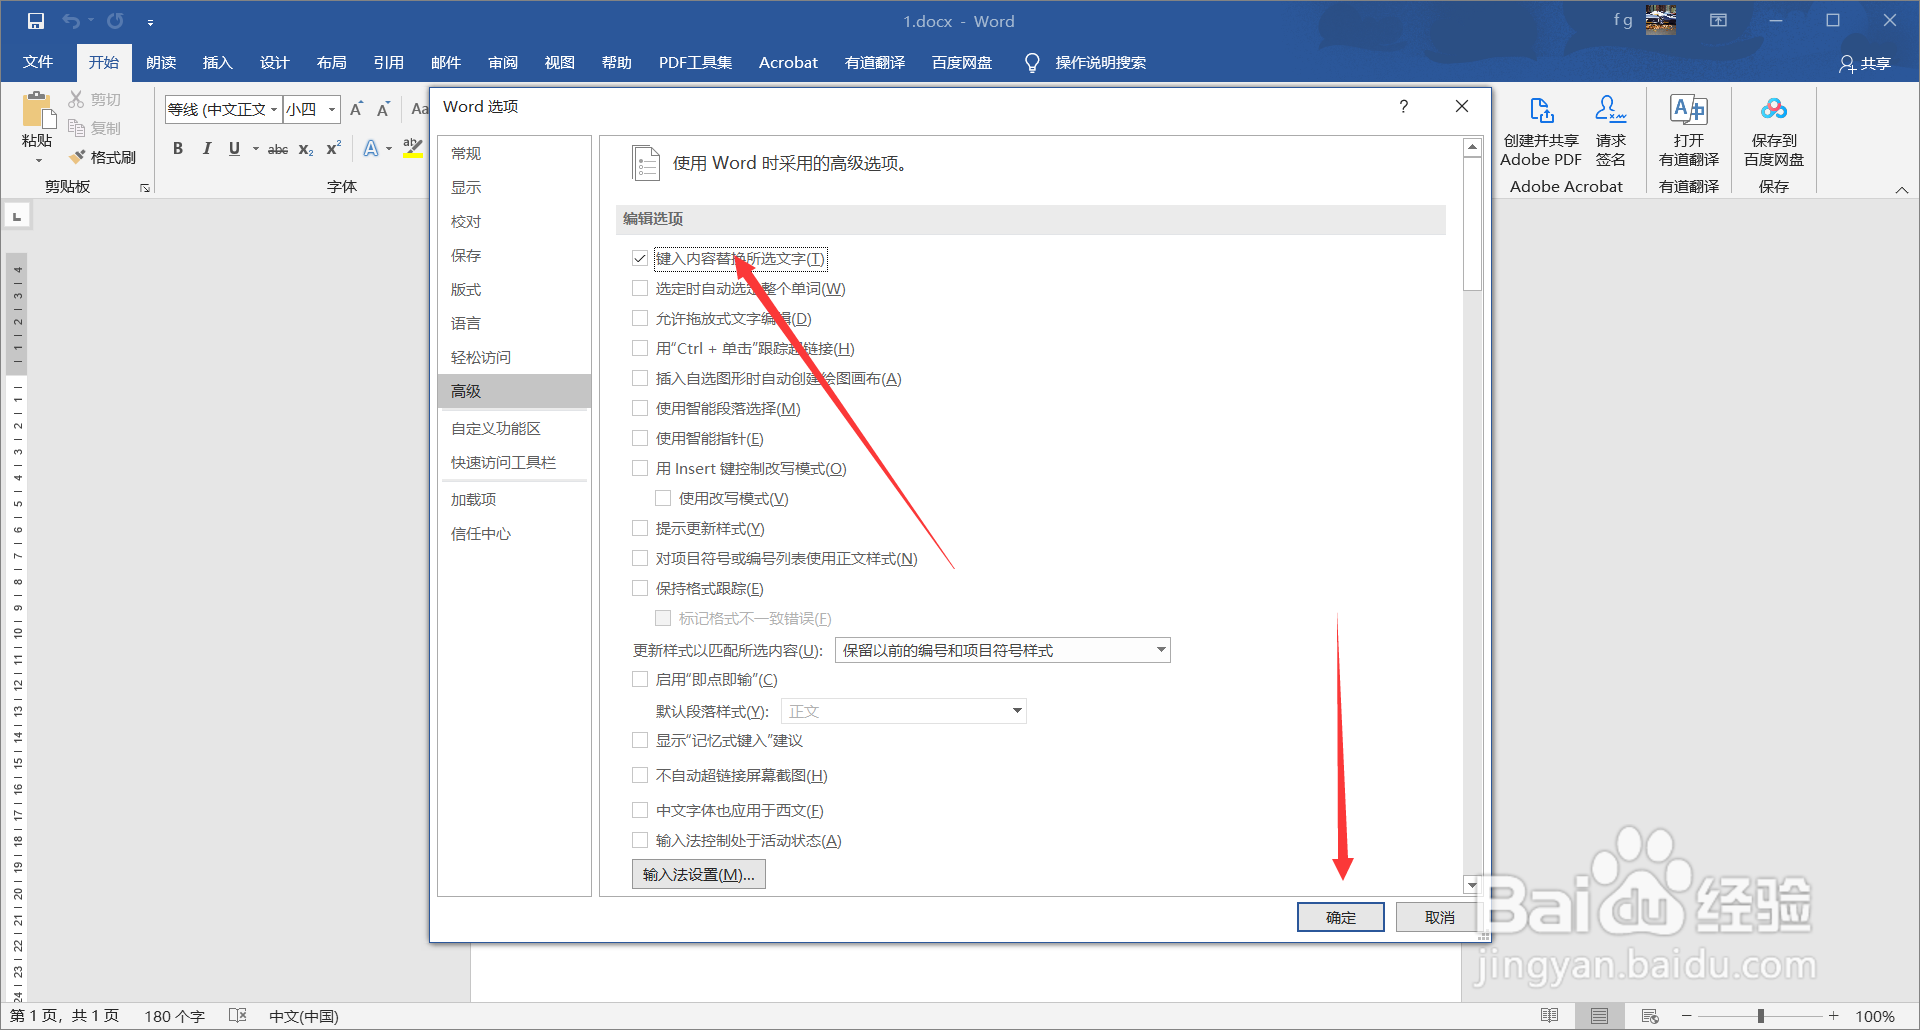Select 自定义功能区 in the options sidebar
1920x1030 pixels.
click(x=497, y=427)
